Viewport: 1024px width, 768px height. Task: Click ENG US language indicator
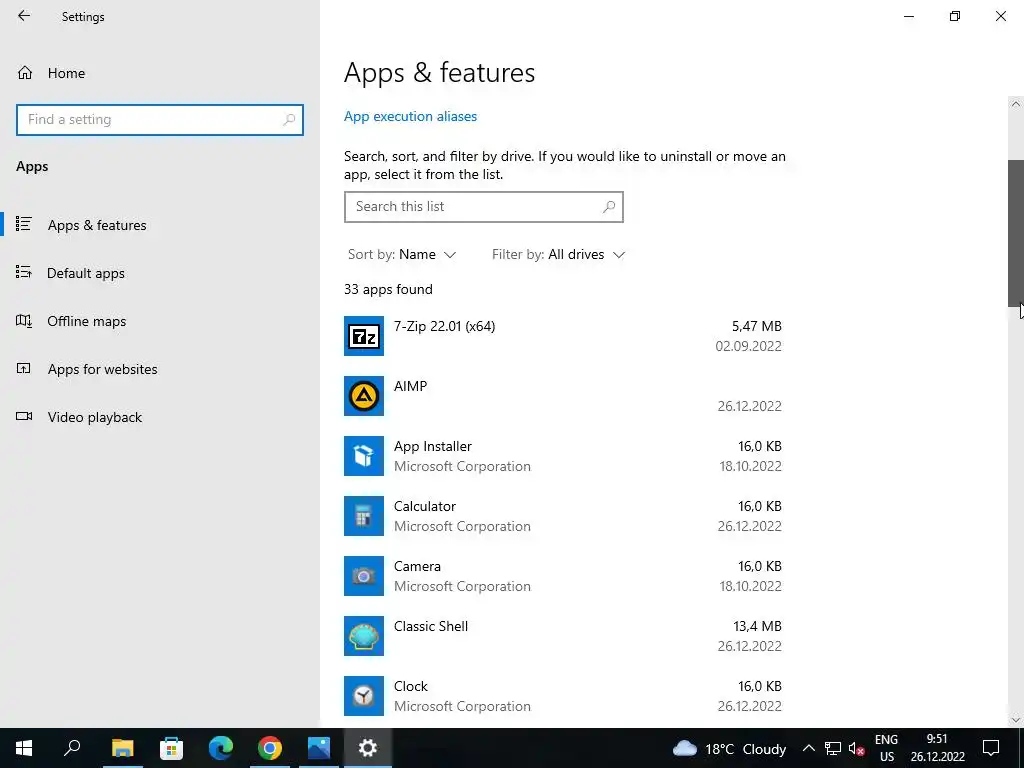coord(886,748)
